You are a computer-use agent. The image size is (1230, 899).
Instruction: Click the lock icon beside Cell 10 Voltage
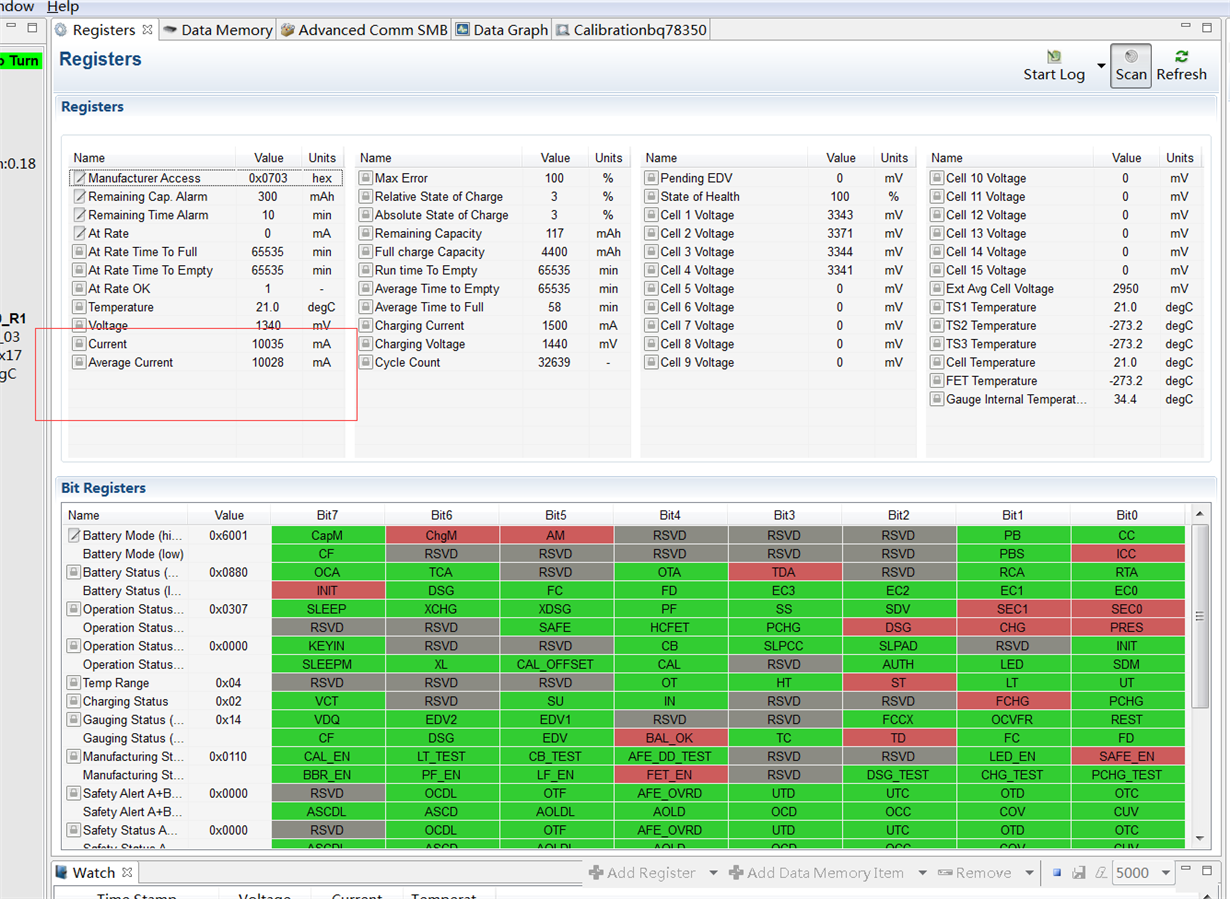937,178
